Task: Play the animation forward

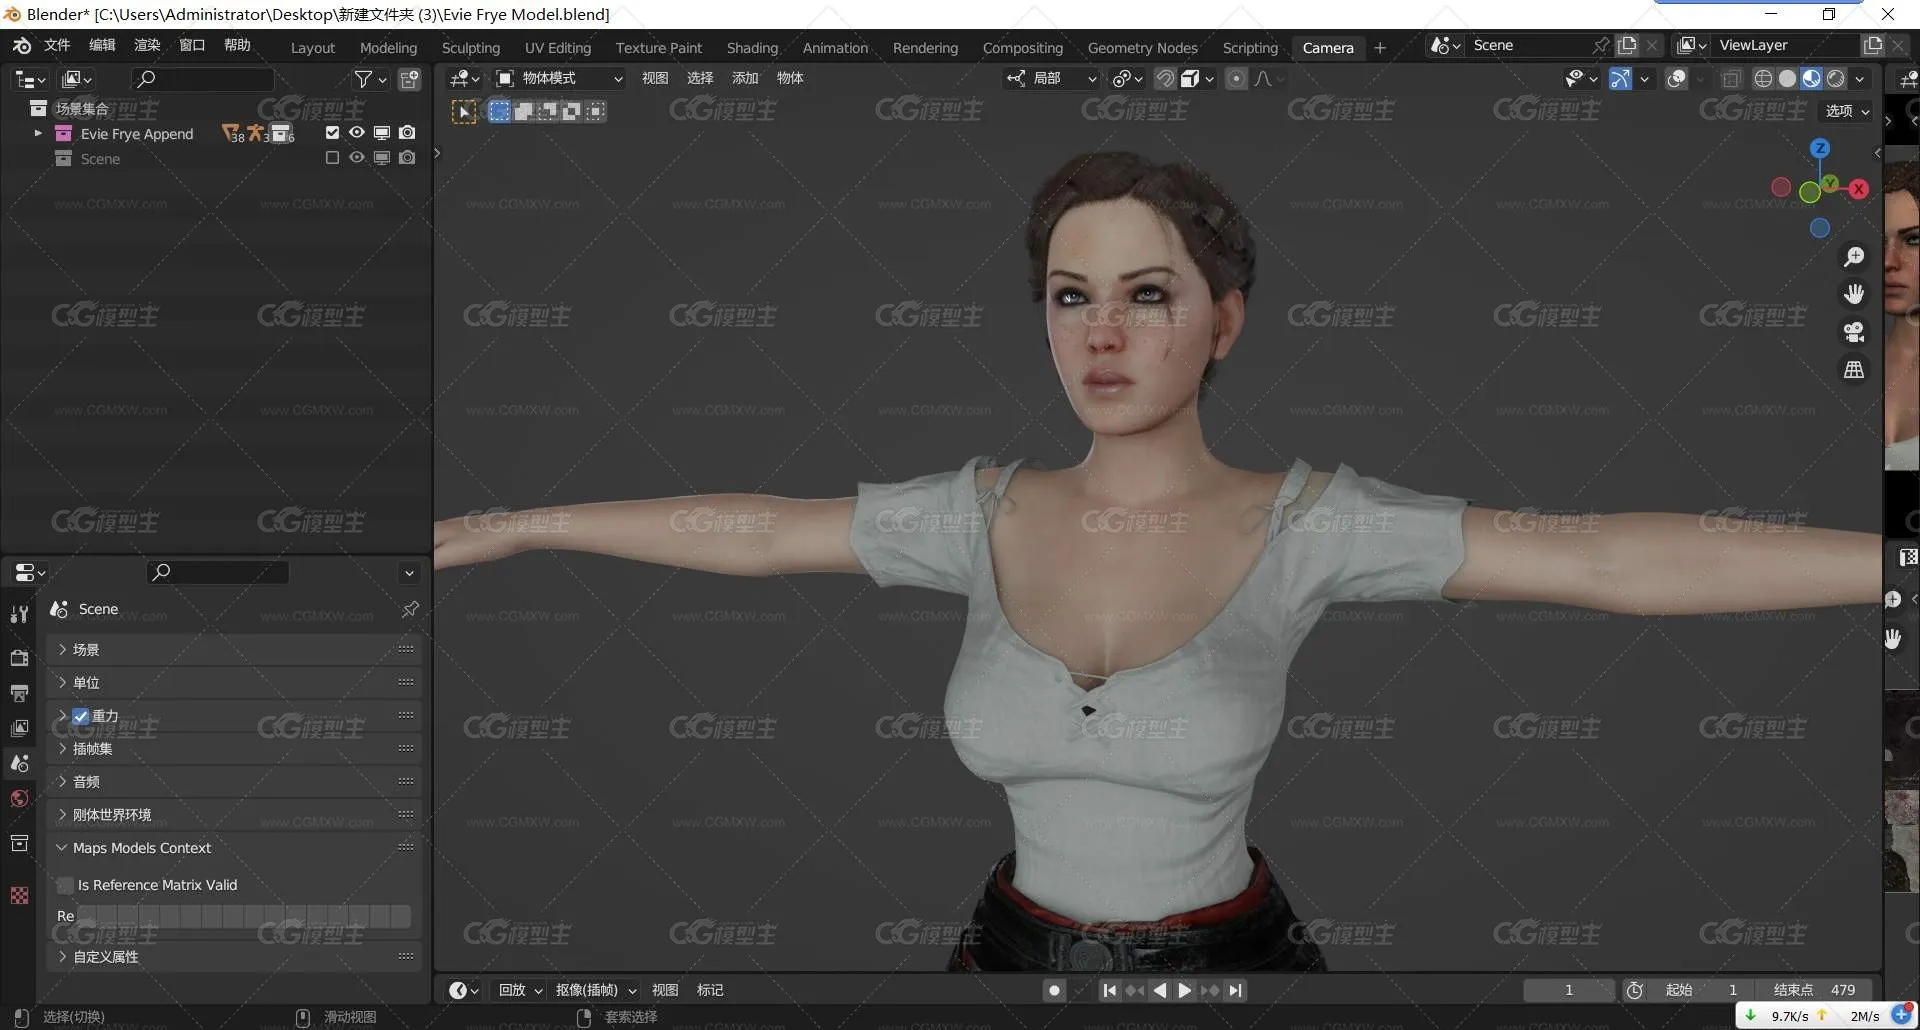Action: (x=1185, y=990)
